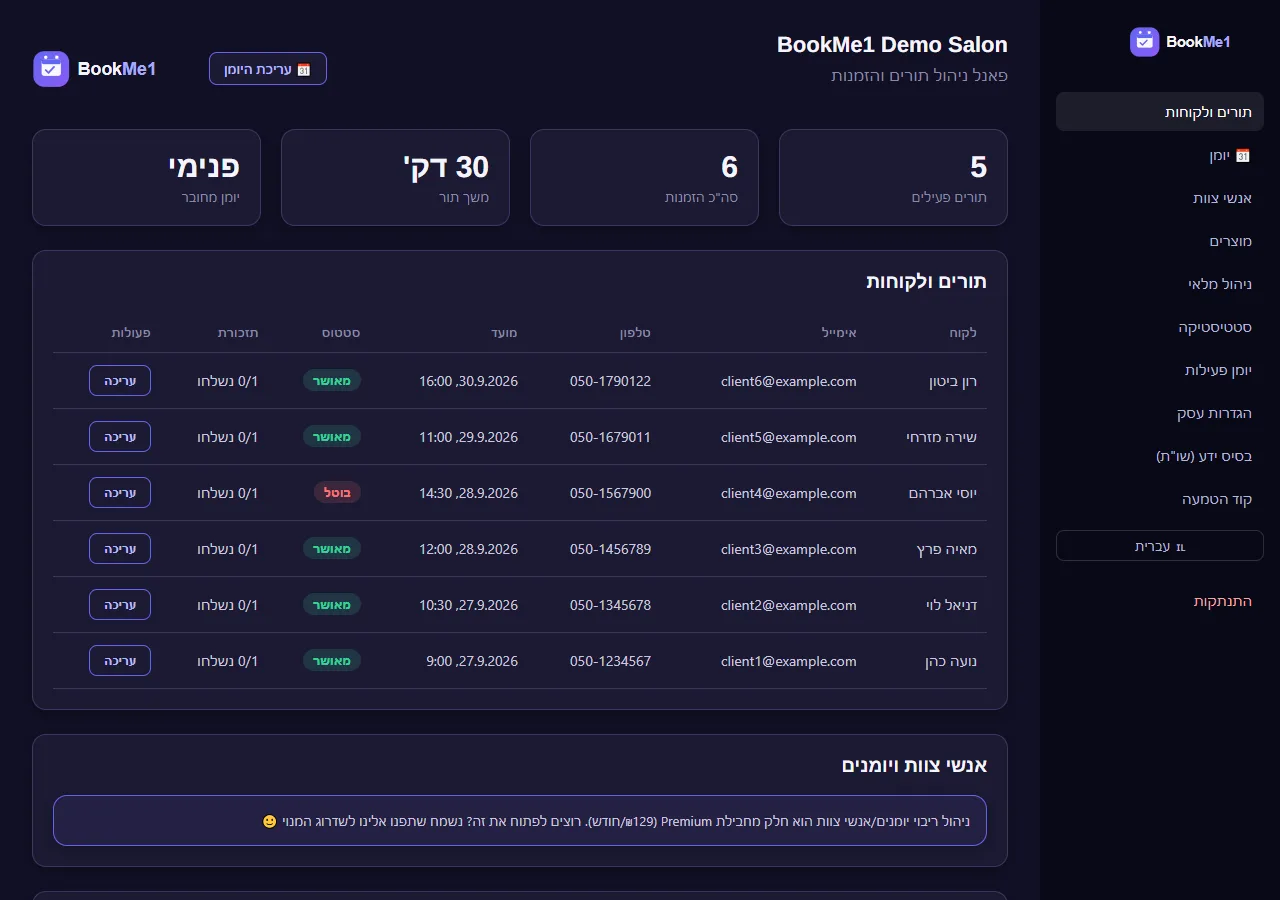Open קוד הטמעה in the sidebar
The width and height of the screenshot is (1280, 900).
(1160, 499)
